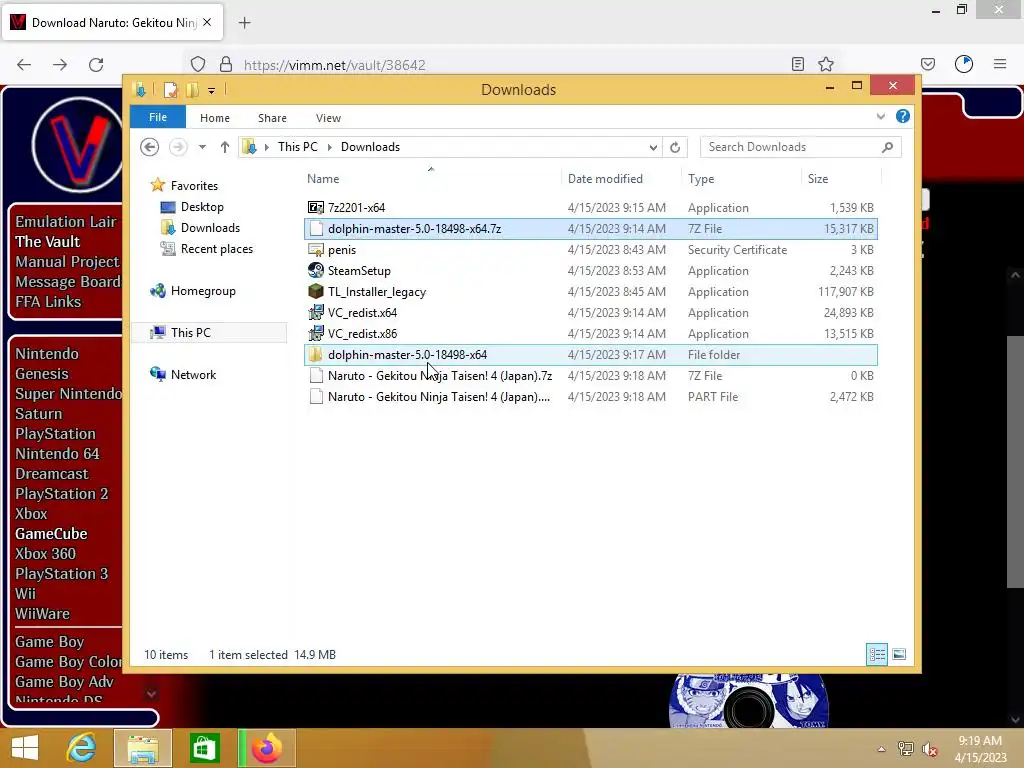Click the Properties quick access icon
This screenshot has height=768, width=1024.
tap(170, 89)
